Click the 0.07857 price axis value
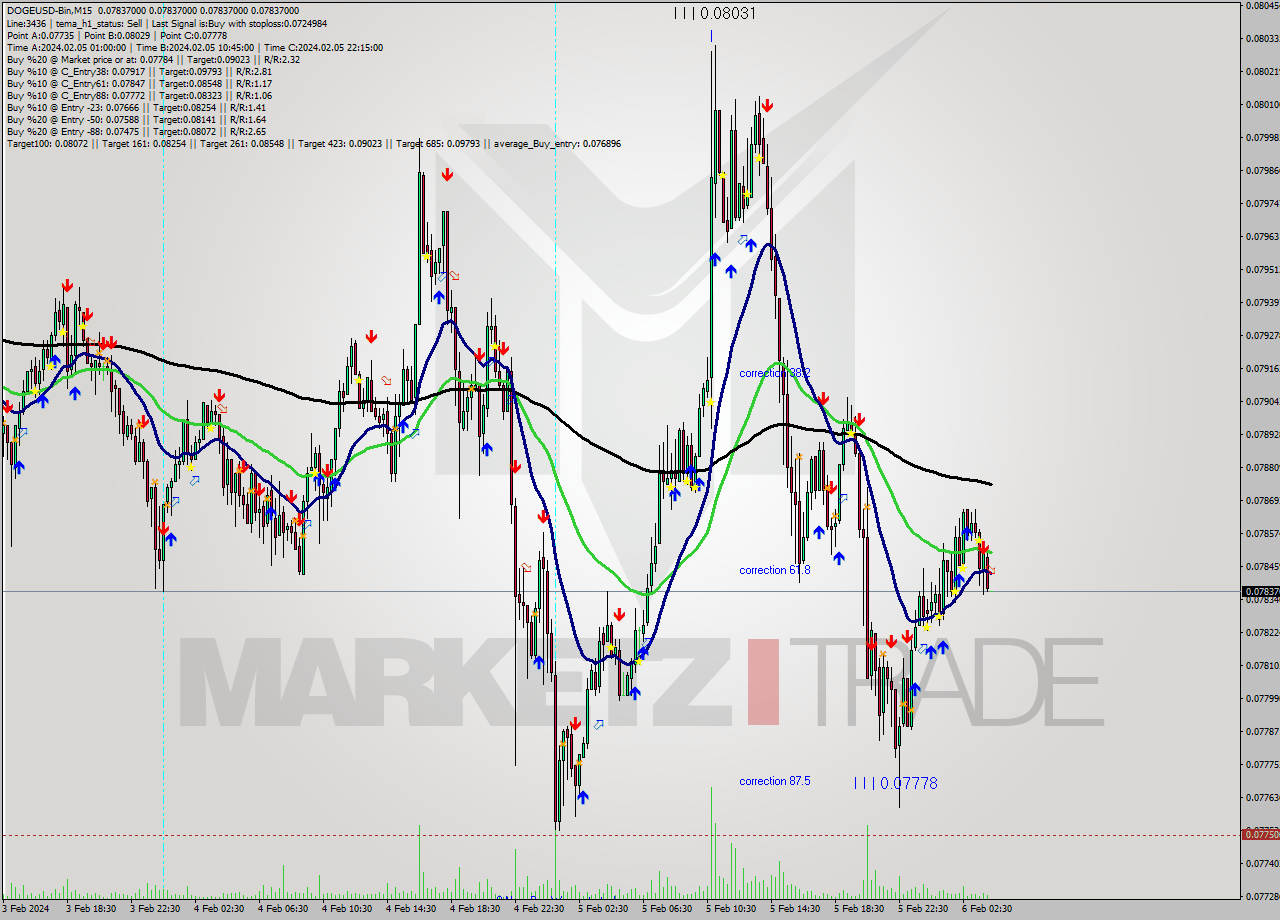The height and width of the screenshot is (920, 1280). (x=1262, y=534)
